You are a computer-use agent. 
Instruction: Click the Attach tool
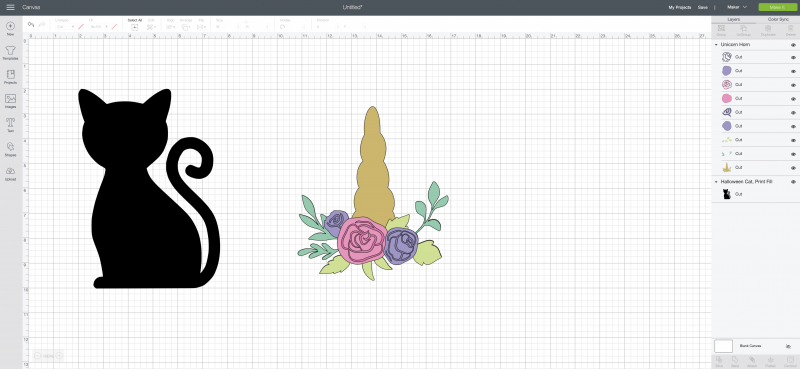pos(752,362)
